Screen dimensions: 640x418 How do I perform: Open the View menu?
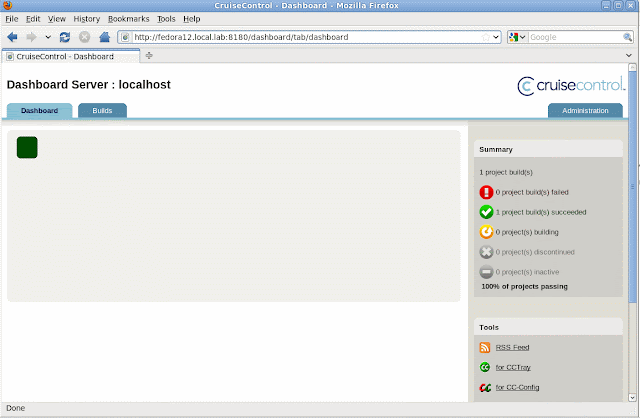(57, 19)
